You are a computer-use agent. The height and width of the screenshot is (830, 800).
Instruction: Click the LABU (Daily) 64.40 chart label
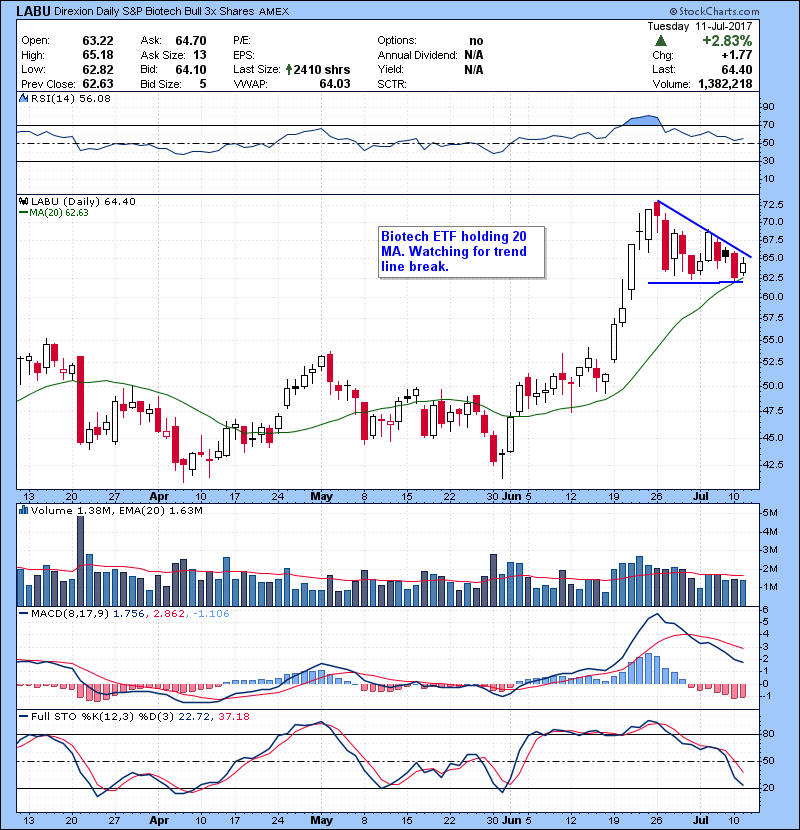point(83,201)
